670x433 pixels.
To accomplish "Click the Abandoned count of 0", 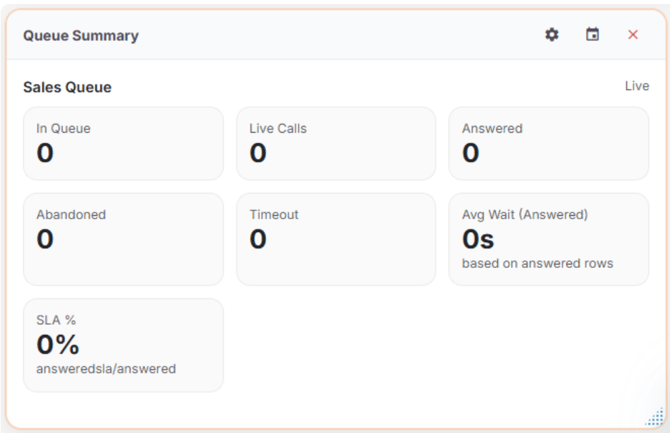I will [x=45, y=239].
